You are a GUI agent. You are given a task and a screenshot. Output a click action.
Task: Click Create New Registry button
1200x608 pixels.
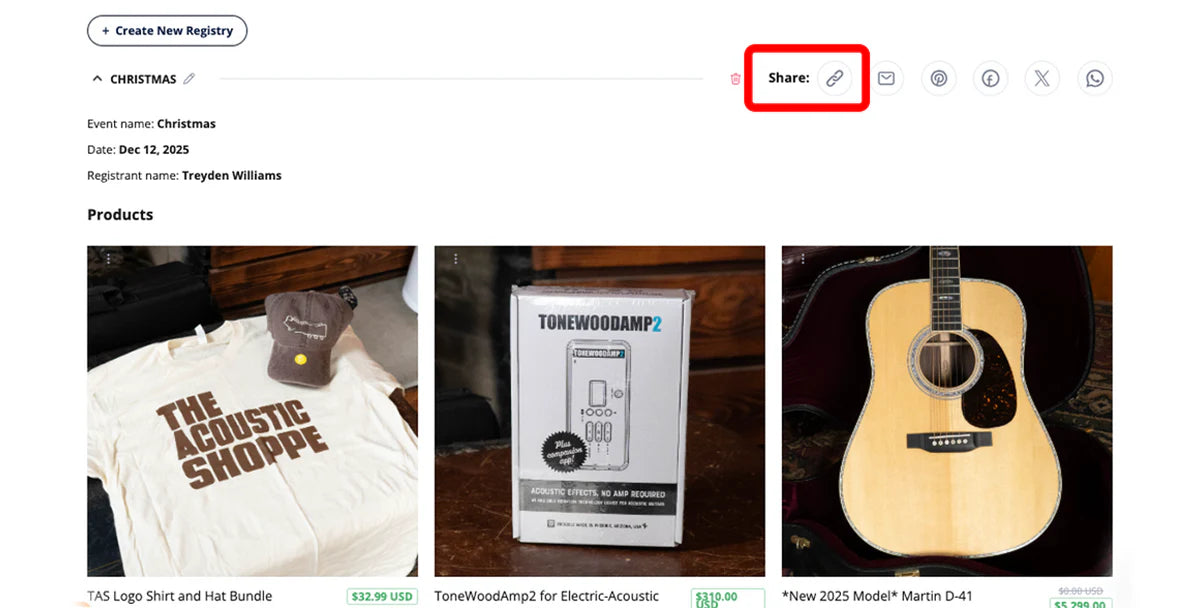tap(167, 31)
